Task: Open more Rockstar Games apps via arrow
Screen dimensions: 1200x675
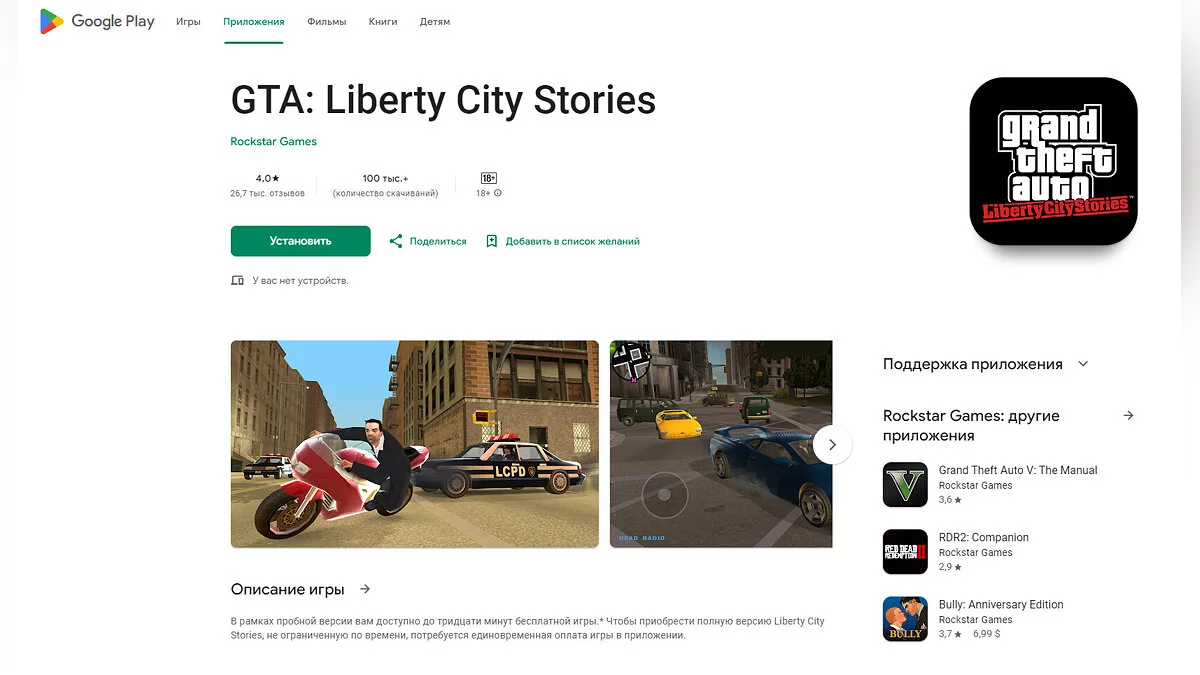Action: [1128, 415]
